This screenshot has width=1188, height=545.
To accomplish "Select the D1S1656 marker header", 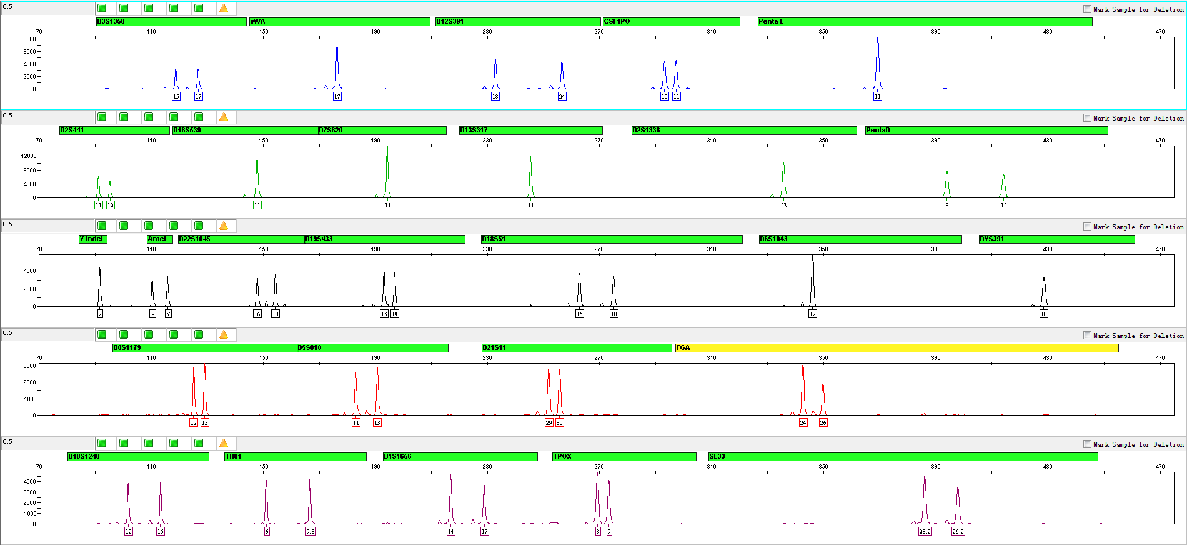I will (x=460, y=457).
